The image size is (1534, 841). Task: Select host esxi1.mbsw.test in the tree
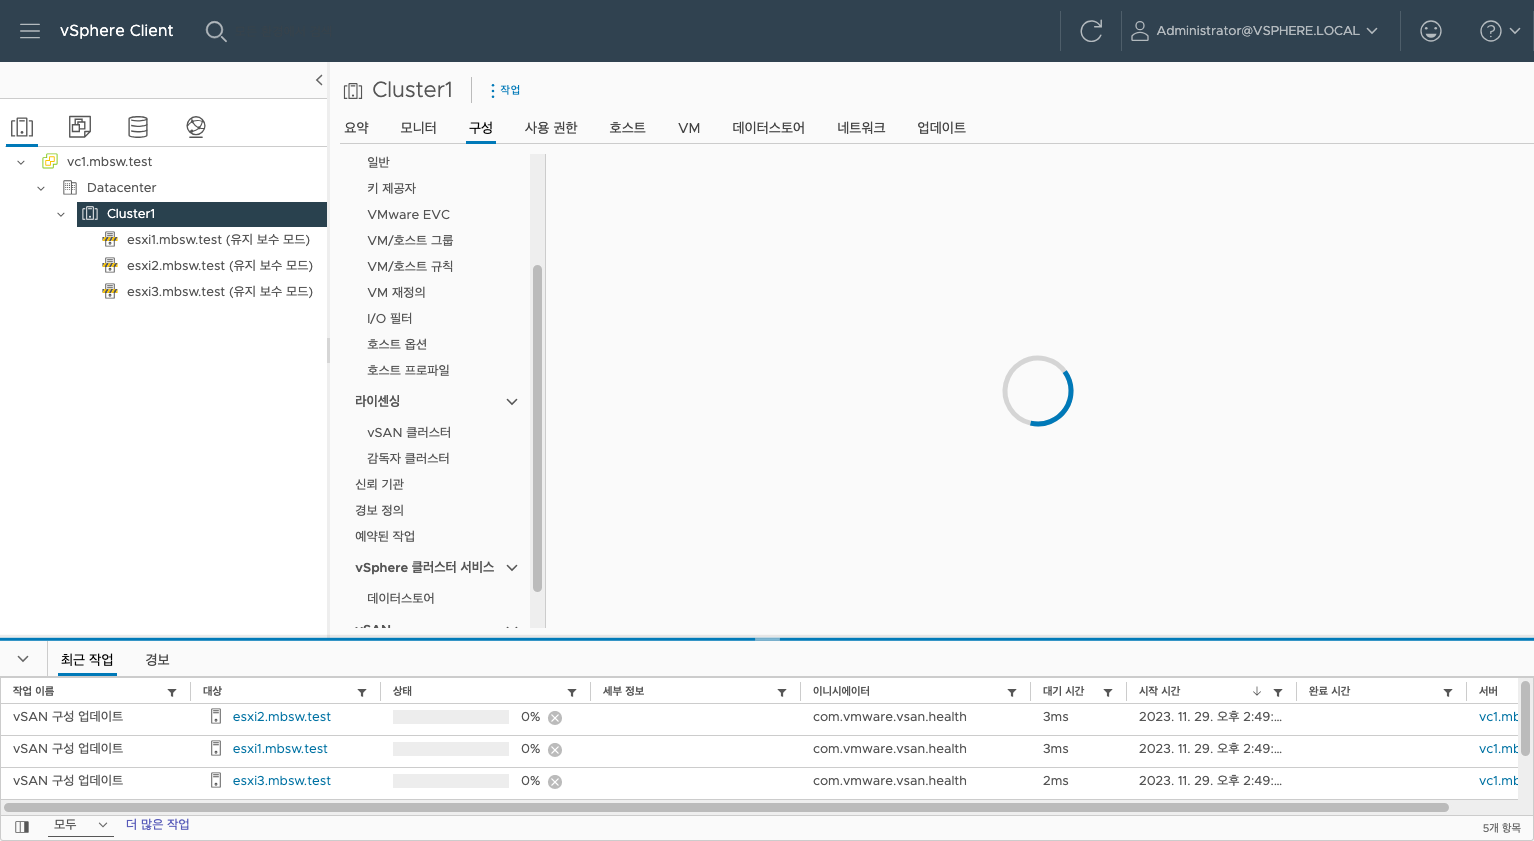pos(218,240)
